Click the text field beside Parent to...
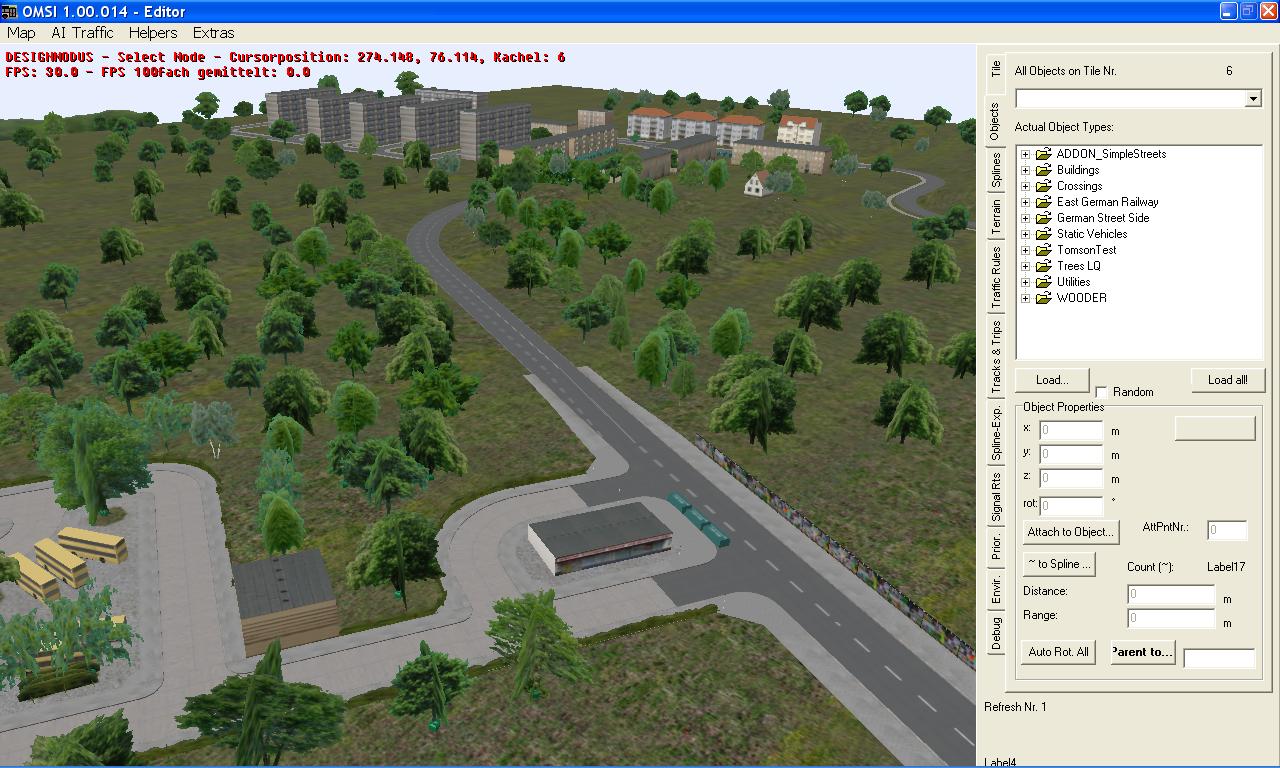This screenshot has width=1280, height=768. coord(1218,658)
